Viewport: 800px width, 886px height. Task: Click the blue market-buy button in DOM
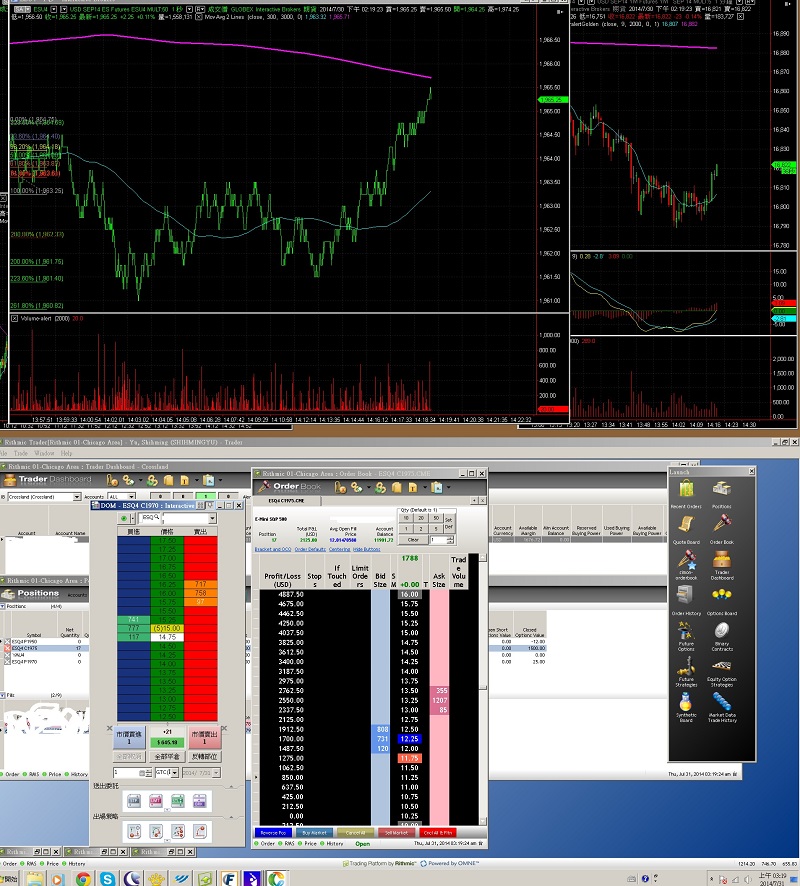(129, 737)
